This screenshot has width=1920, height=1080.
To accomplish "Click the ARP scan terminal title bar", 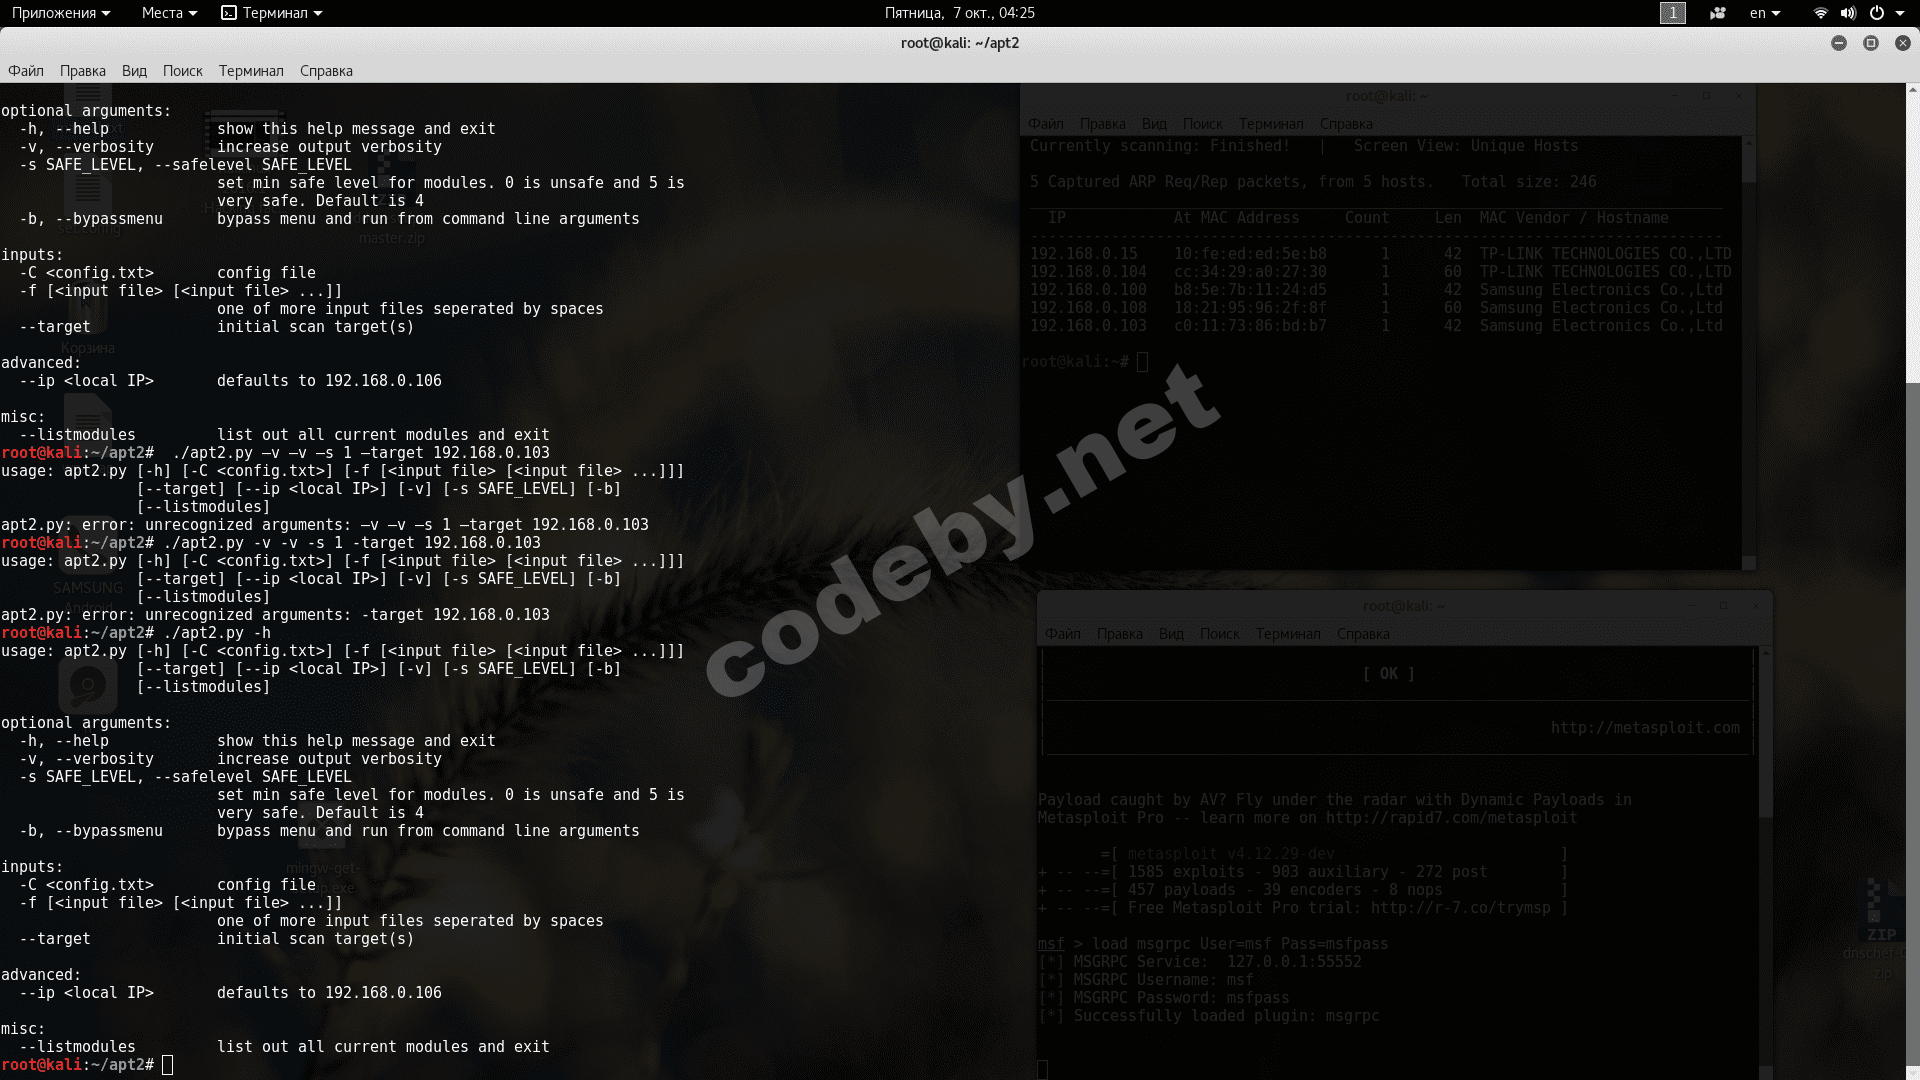I will coord(1387,96).
